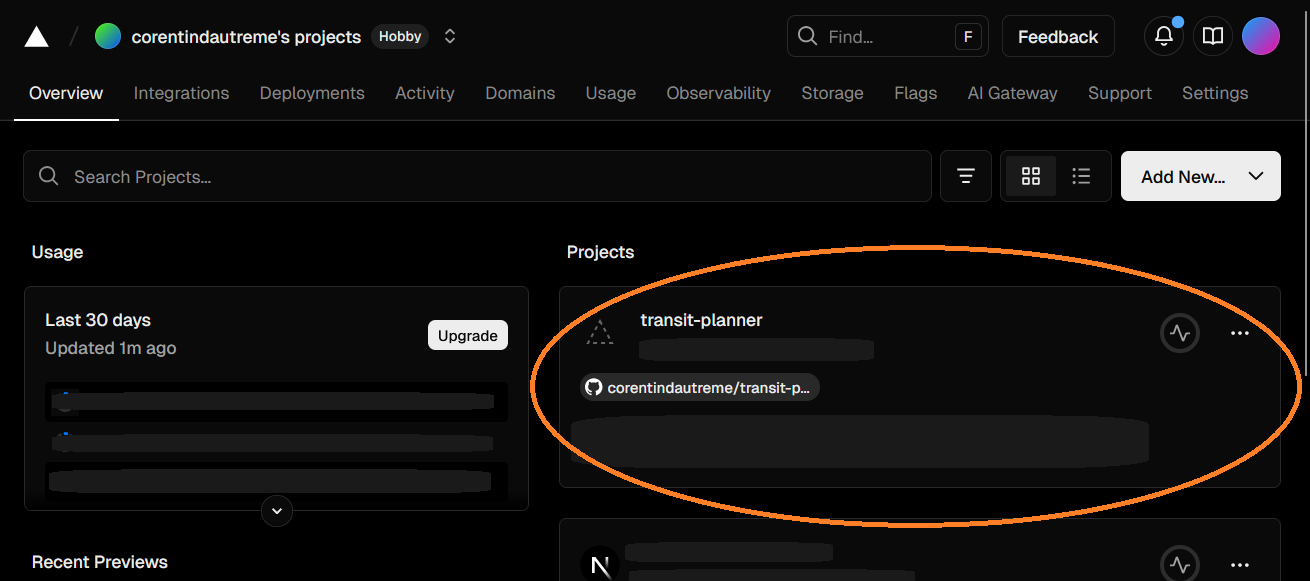Switch to the Activity tab

425,93
